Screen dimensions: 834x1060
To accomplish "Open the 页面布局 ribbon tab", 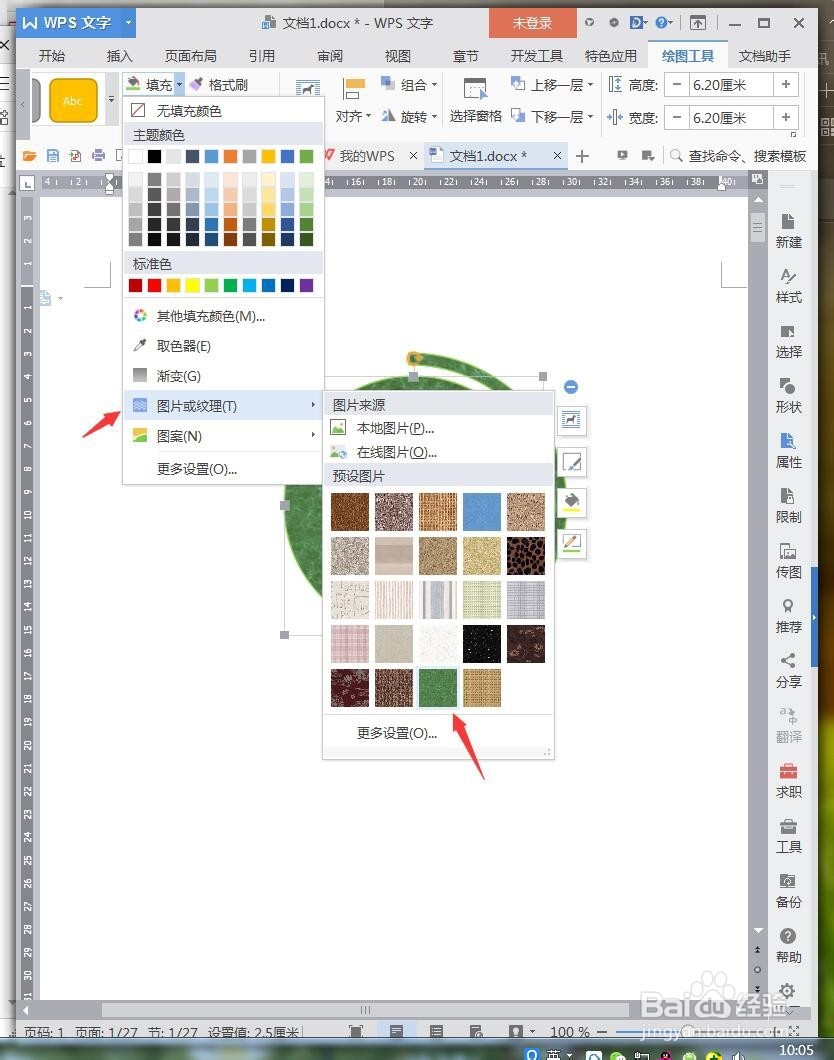I will [x=191, y=55].
